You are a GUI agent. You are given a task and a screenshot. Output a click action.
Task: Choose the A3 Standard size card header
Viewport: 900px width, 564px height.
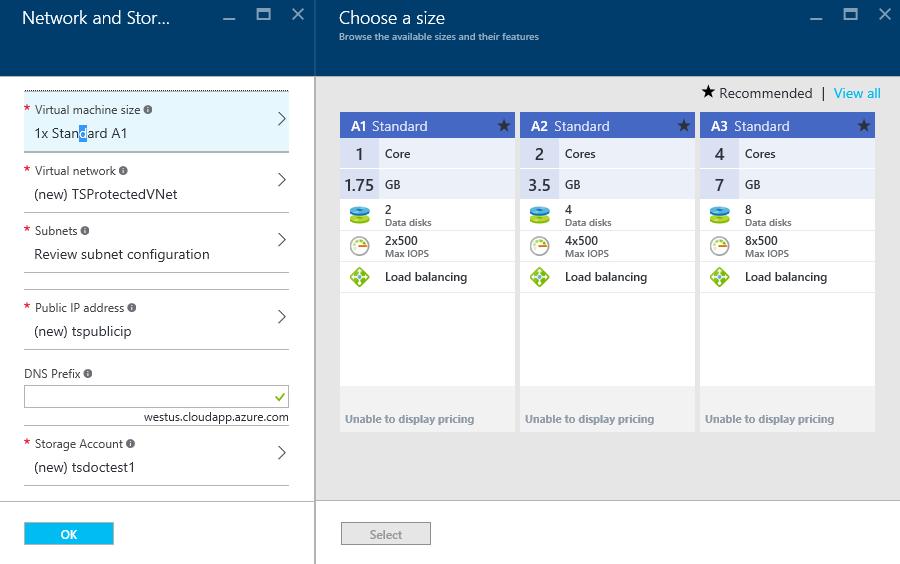click(787, 126)
